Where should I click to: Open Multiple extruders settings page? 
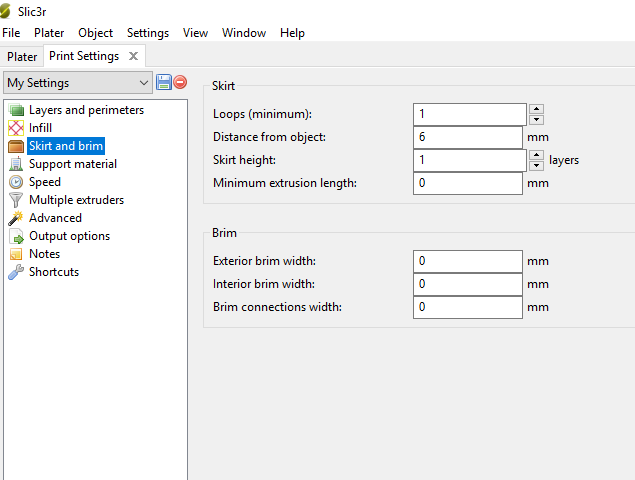click(77, 200)
